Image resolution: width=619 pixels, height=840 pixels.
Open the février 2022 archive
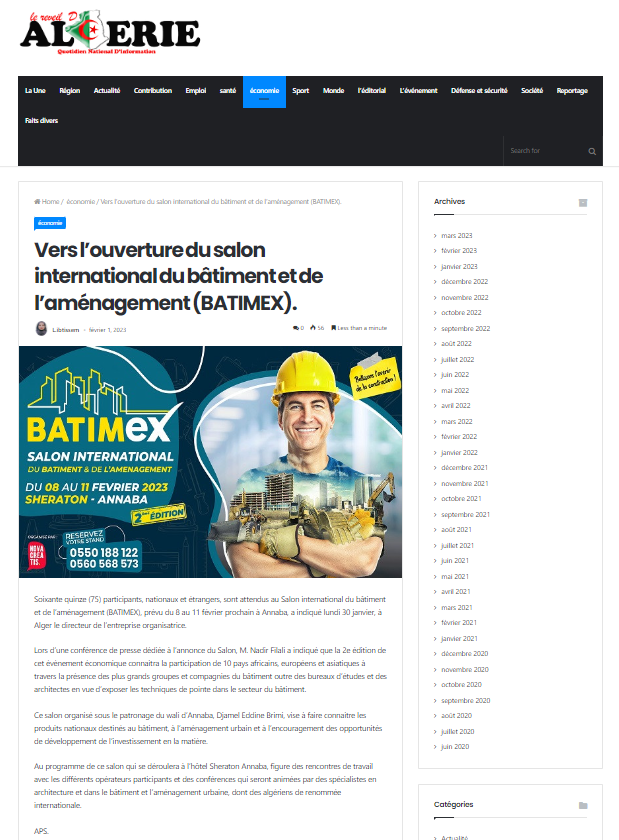(459, 437)
